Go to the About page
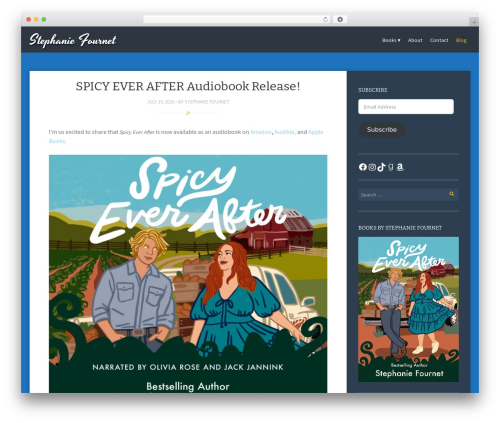This screenshot has height=423, width=500. click(415, 40)
